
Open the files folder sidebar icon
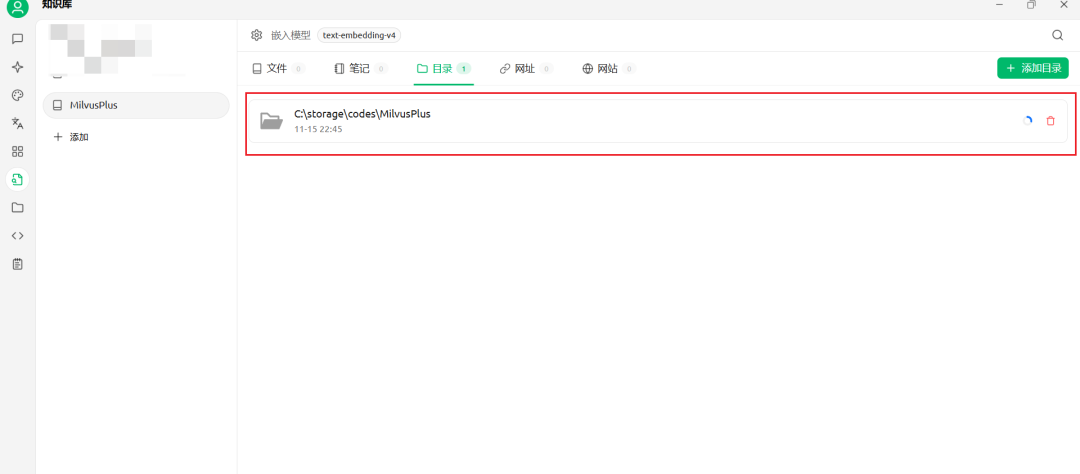pos(18,207)
